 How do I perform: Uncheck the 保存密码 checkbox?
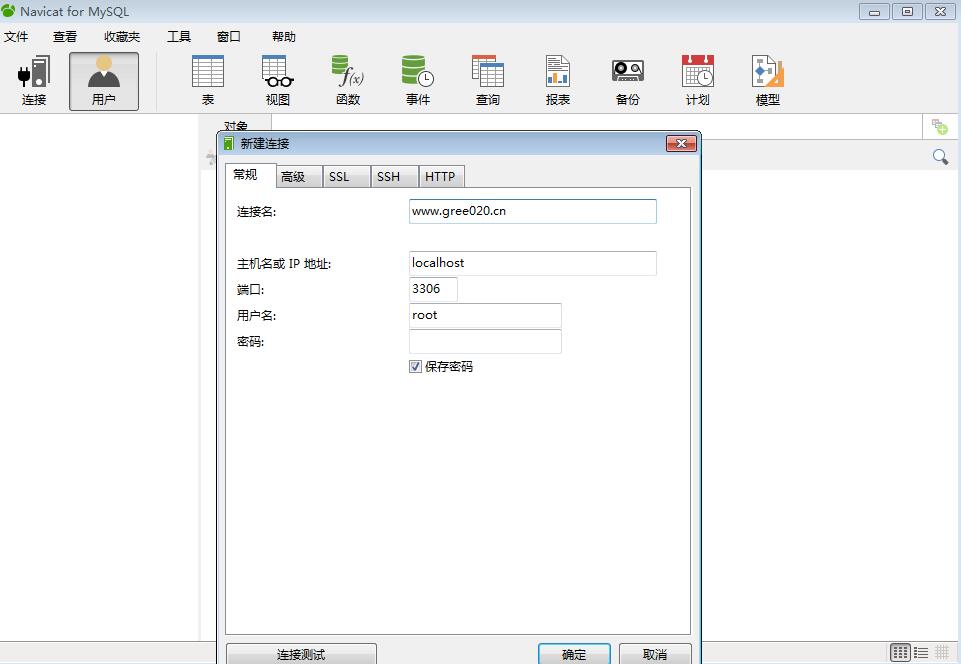point(416,367)
